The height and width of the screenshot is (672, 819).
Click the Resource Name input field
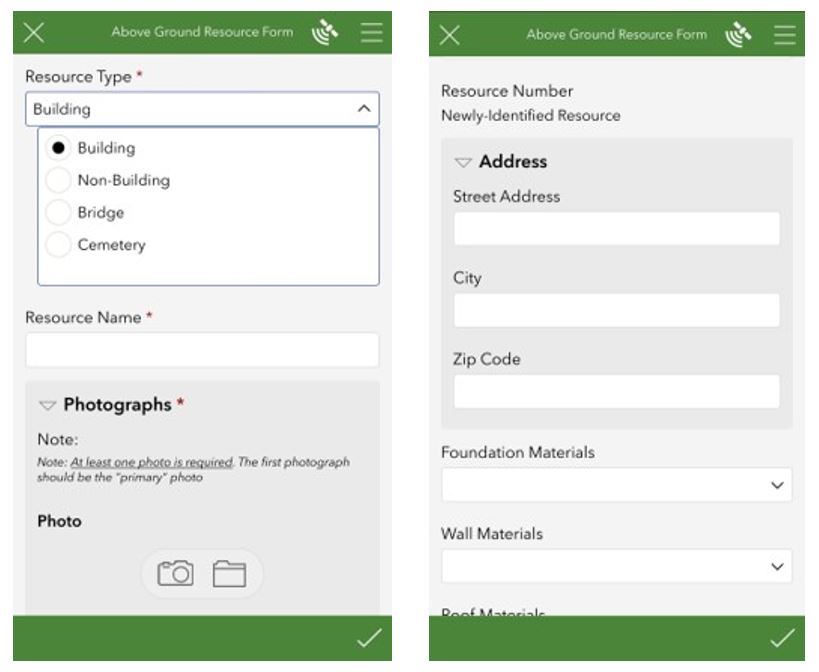(x=202, y=350)
